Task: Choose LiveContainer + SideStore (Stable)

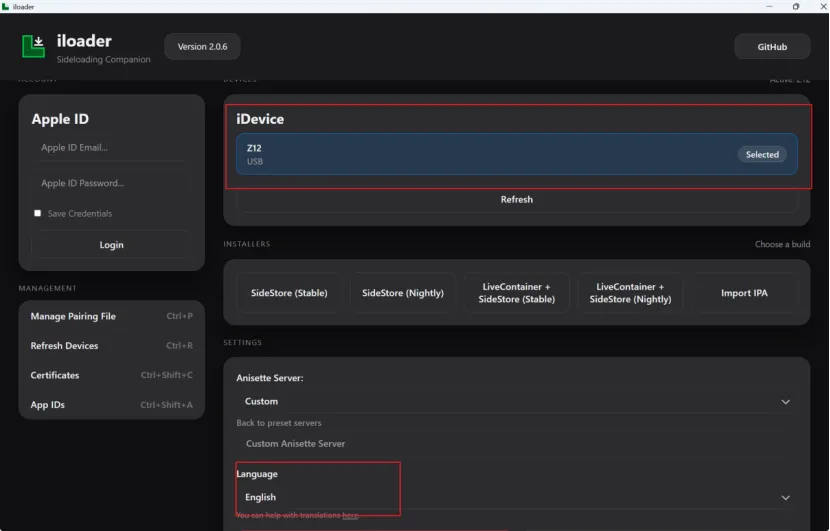Action: tap(517, 293)
